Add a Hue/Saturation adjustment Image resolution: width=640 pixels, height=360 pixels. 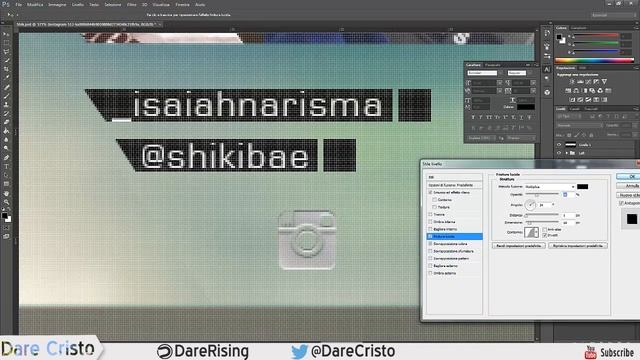click(568, 91)
